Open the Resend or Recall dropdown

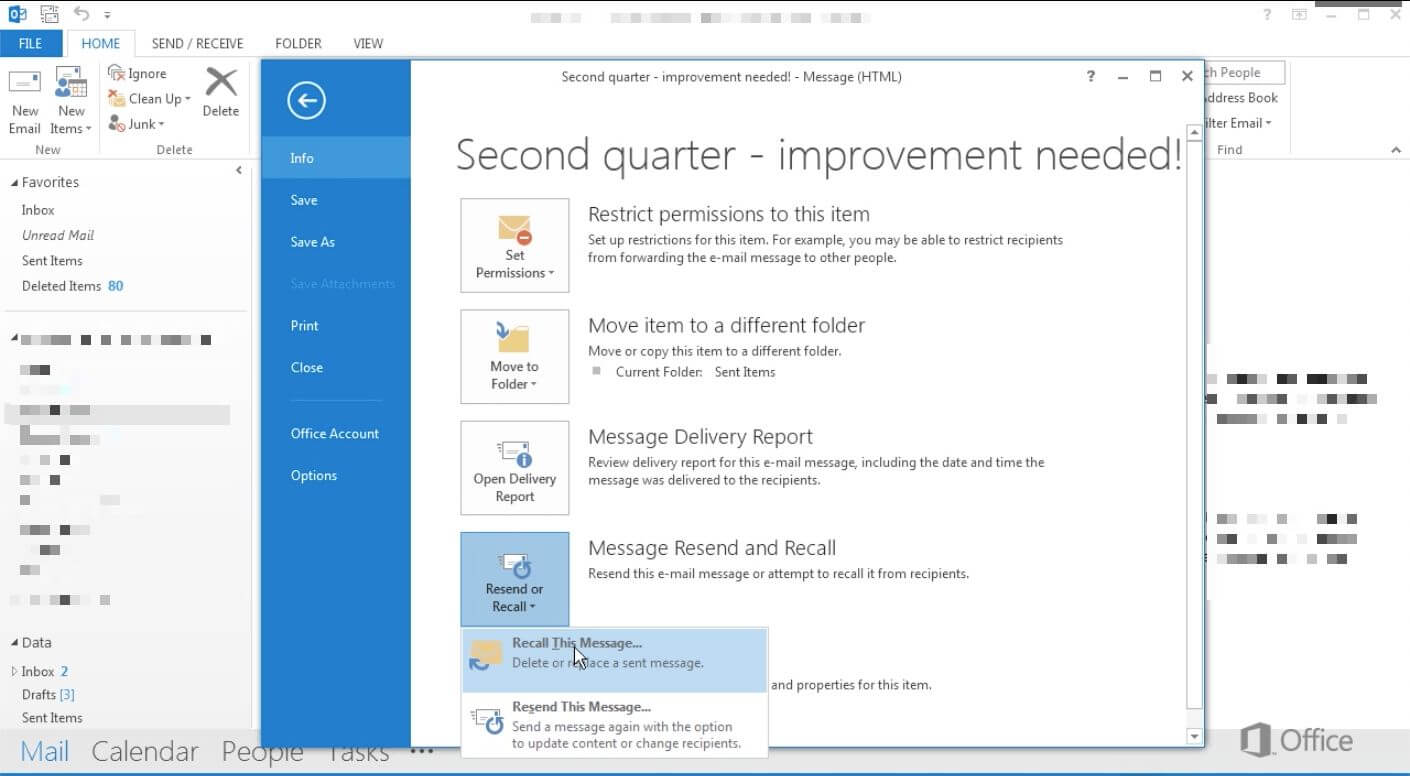(514, 580)
